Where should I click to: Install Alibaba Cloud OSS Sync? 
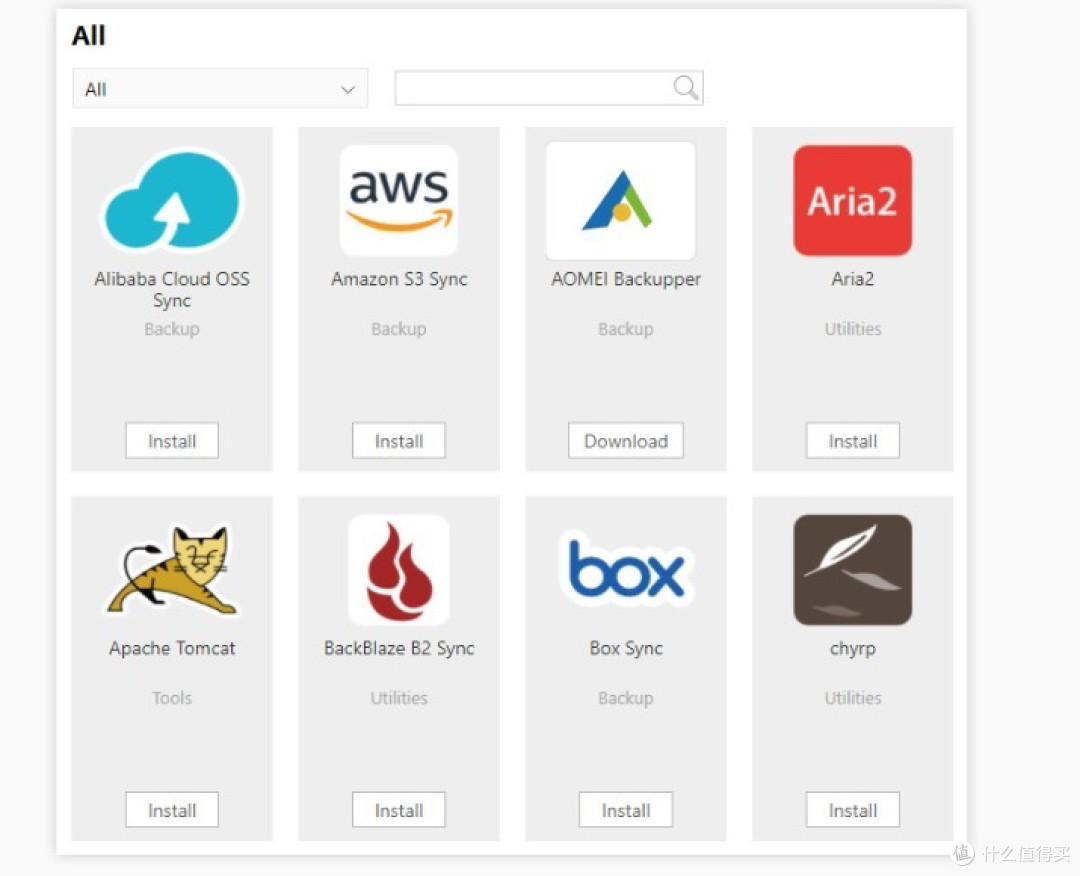coord(172,441)
